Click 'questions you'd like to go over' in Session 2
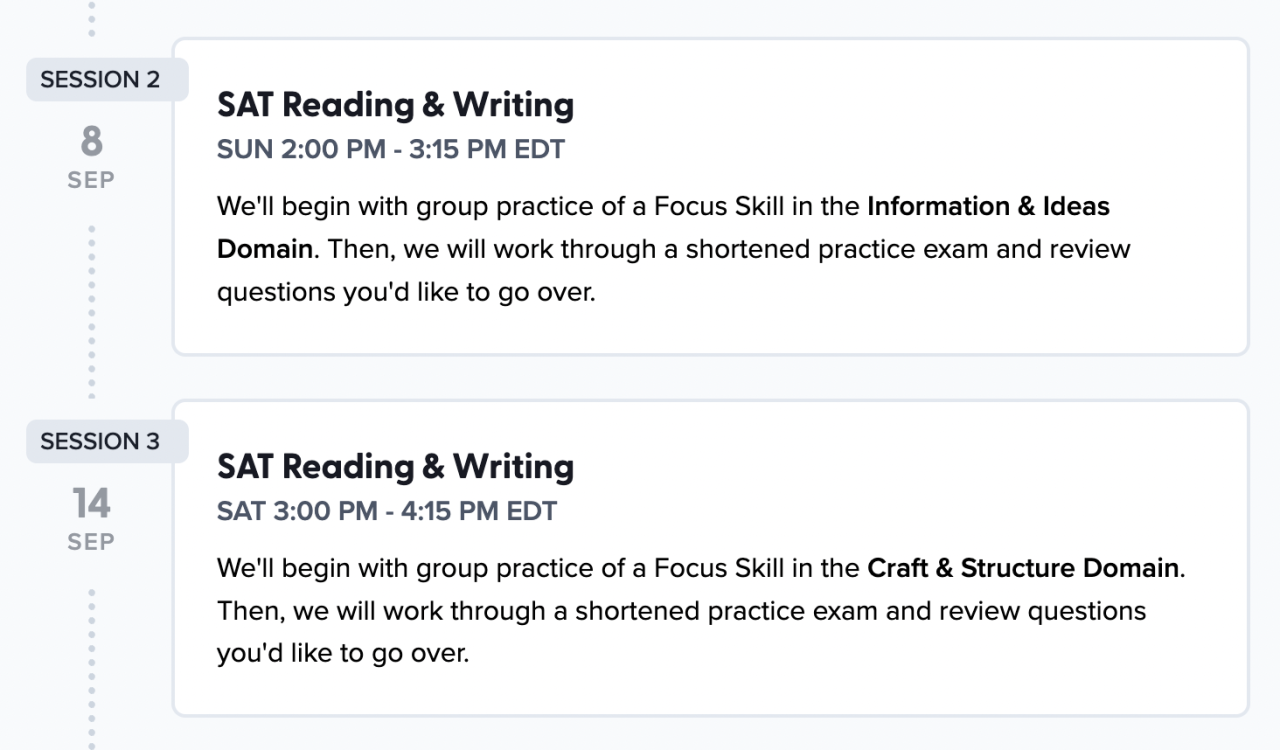 coord(405,293)
